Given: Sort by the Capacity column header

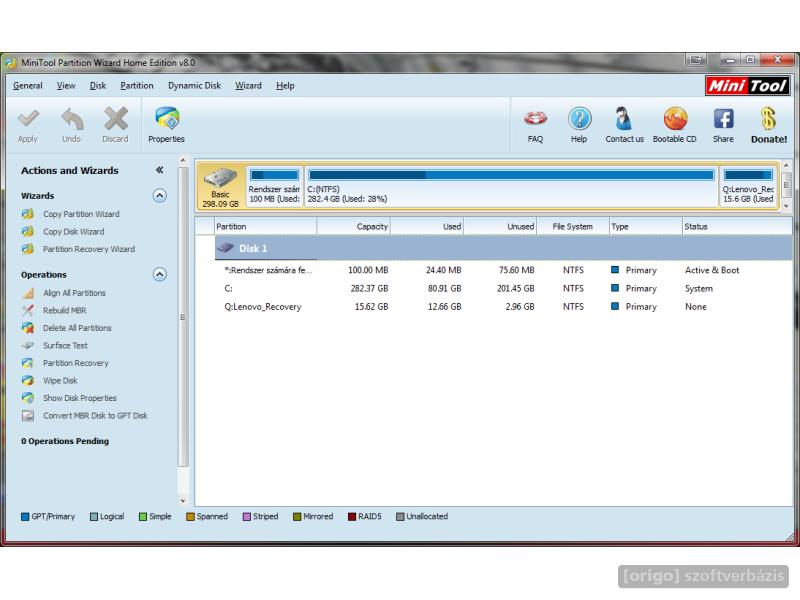Looking at the screenshot, I should [354, 226].
